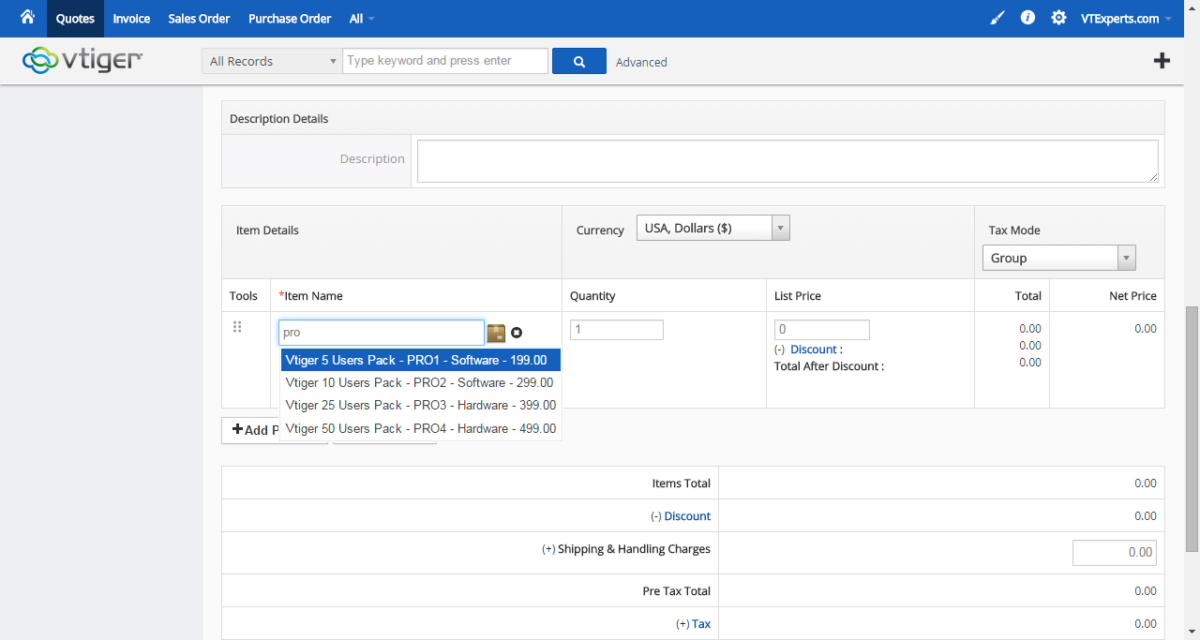Open the info help icon
1200x640 pixels.
point(1027,18)
